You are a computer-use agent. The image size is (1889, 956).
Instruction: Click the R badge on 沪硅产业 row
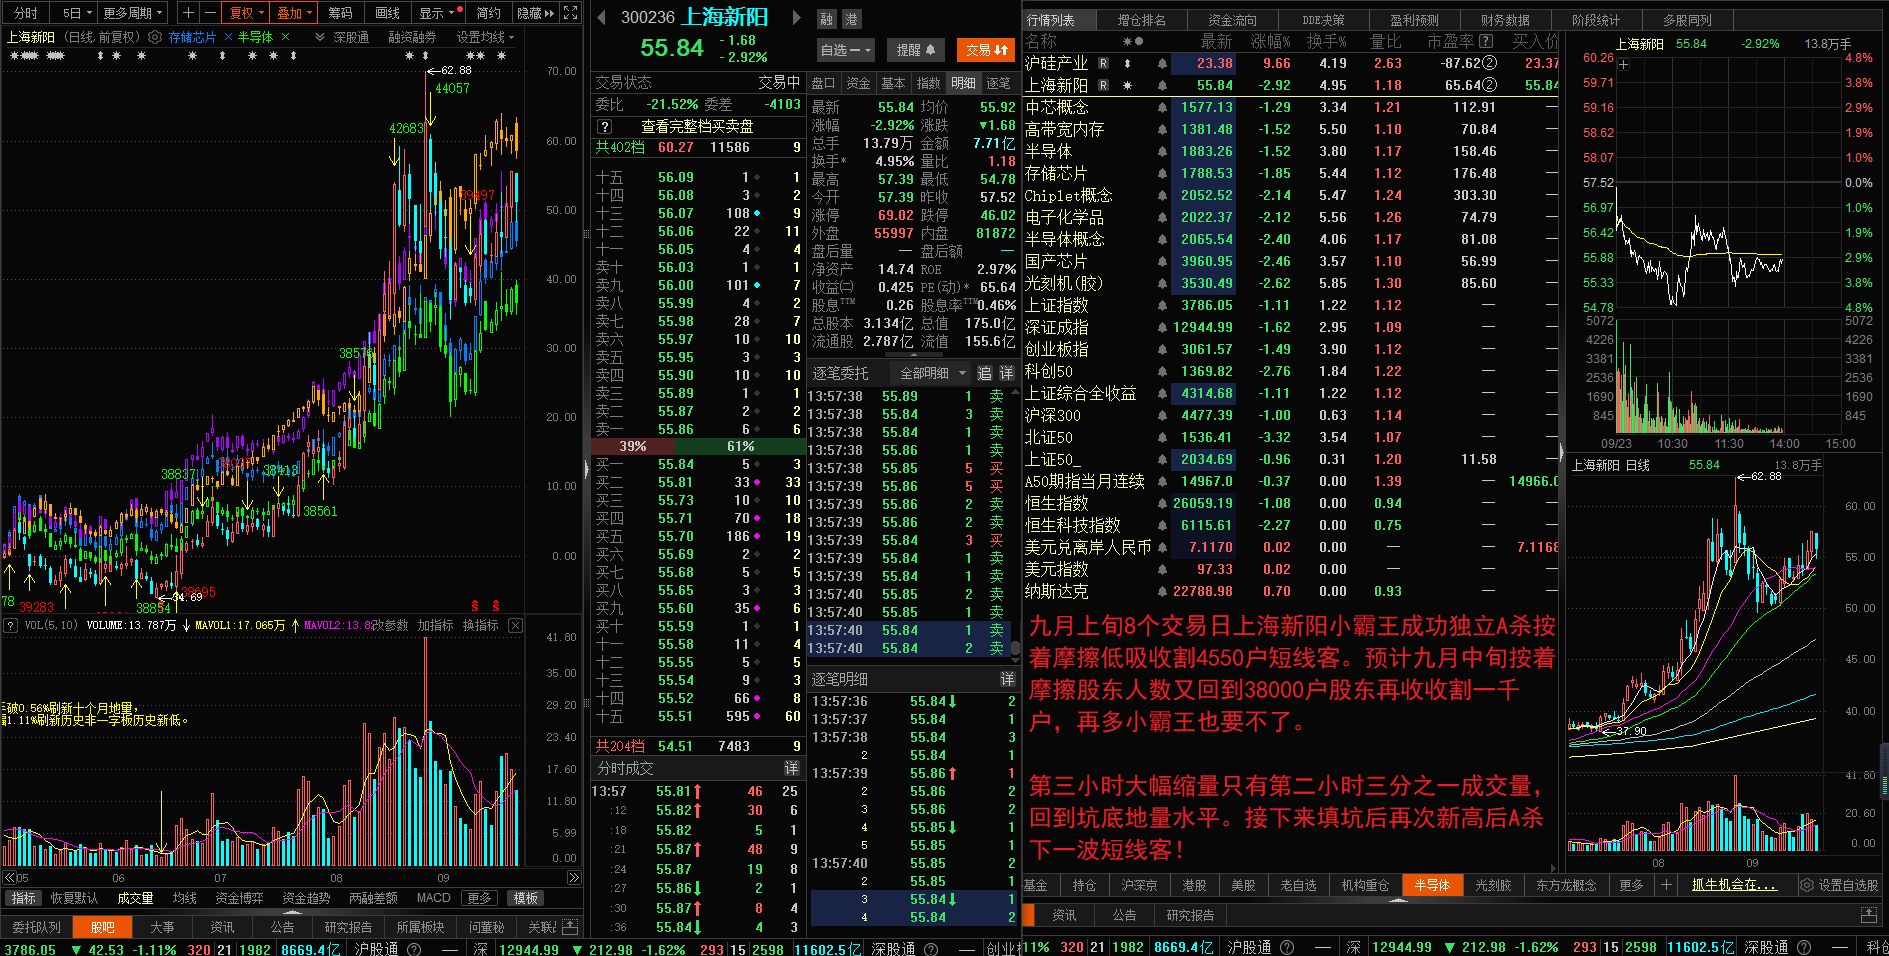point(1103,63)
